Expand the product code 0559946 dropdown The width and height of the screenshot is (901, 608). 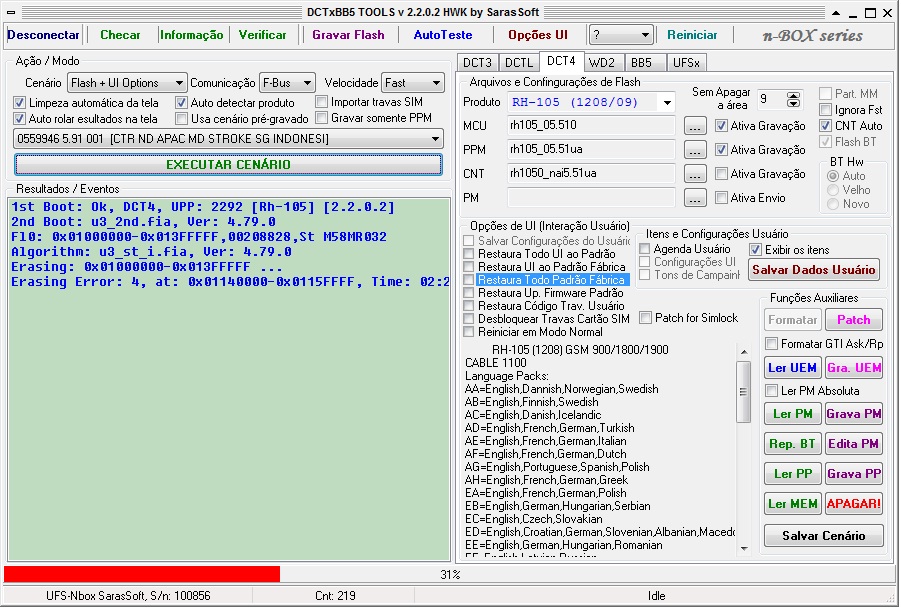tap(228, 138)
